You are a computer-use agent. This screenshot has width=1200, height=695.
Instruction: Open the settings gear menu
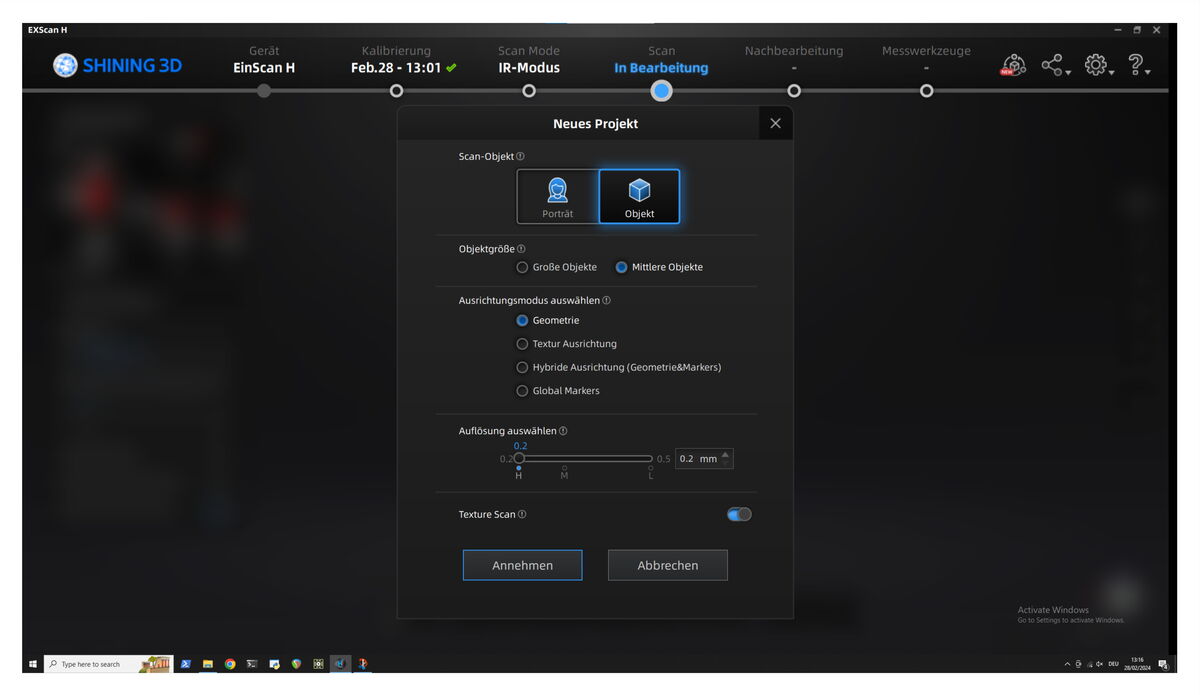click(x=1098, y=66)
